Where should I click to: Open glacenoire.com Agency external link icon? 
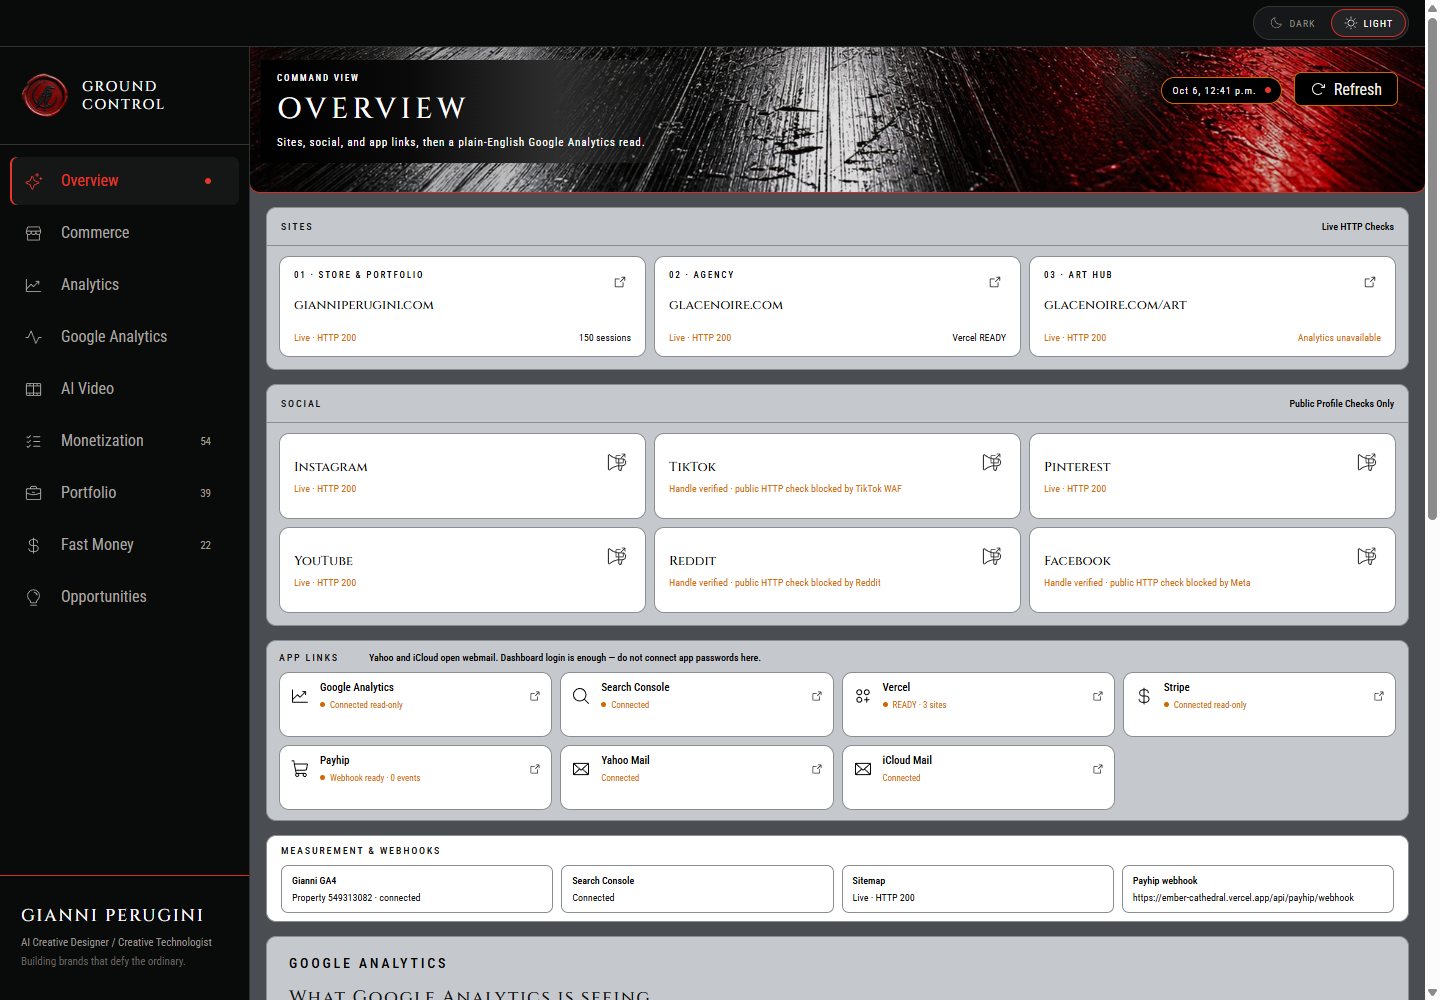click(995, 282)
